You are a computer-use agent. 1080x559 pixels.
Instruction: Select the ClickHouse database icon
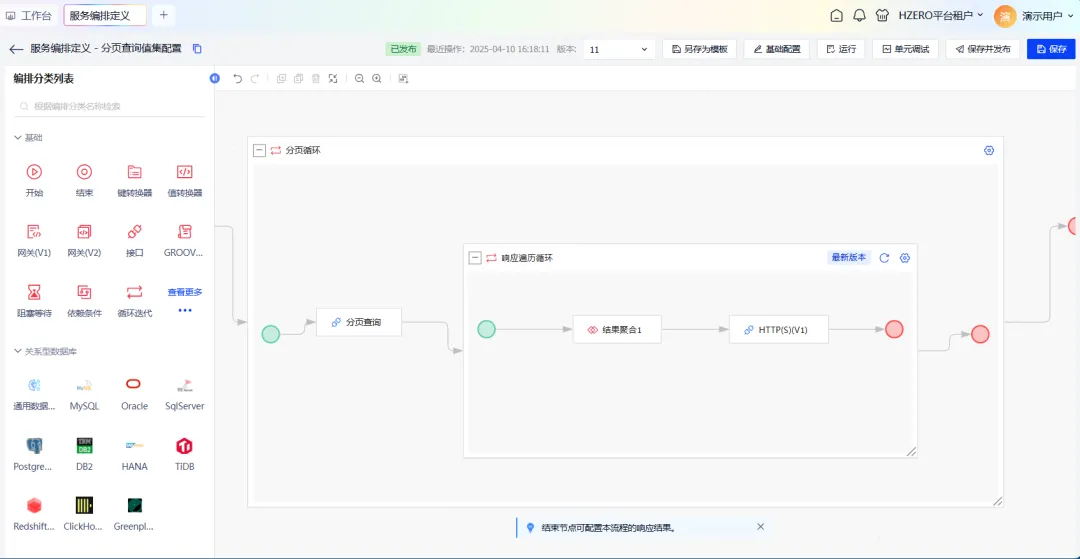(x=84, y=505)
